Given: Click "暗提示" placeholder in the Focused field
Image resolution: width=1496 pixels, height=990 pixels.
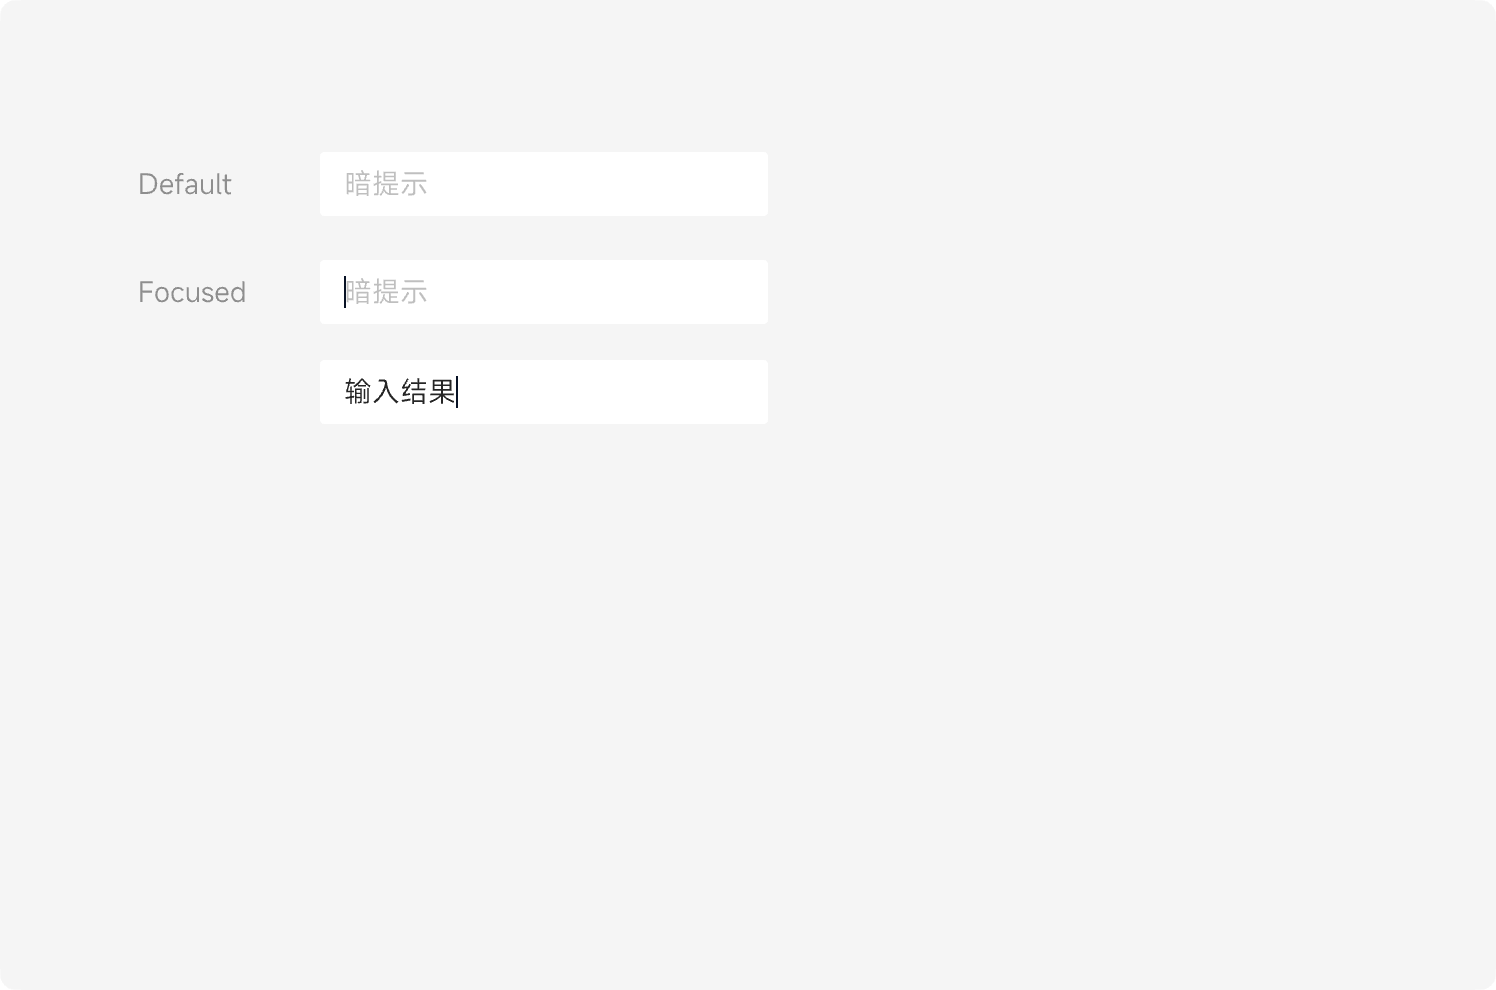Looking at the screenshot, I should 387,292.
